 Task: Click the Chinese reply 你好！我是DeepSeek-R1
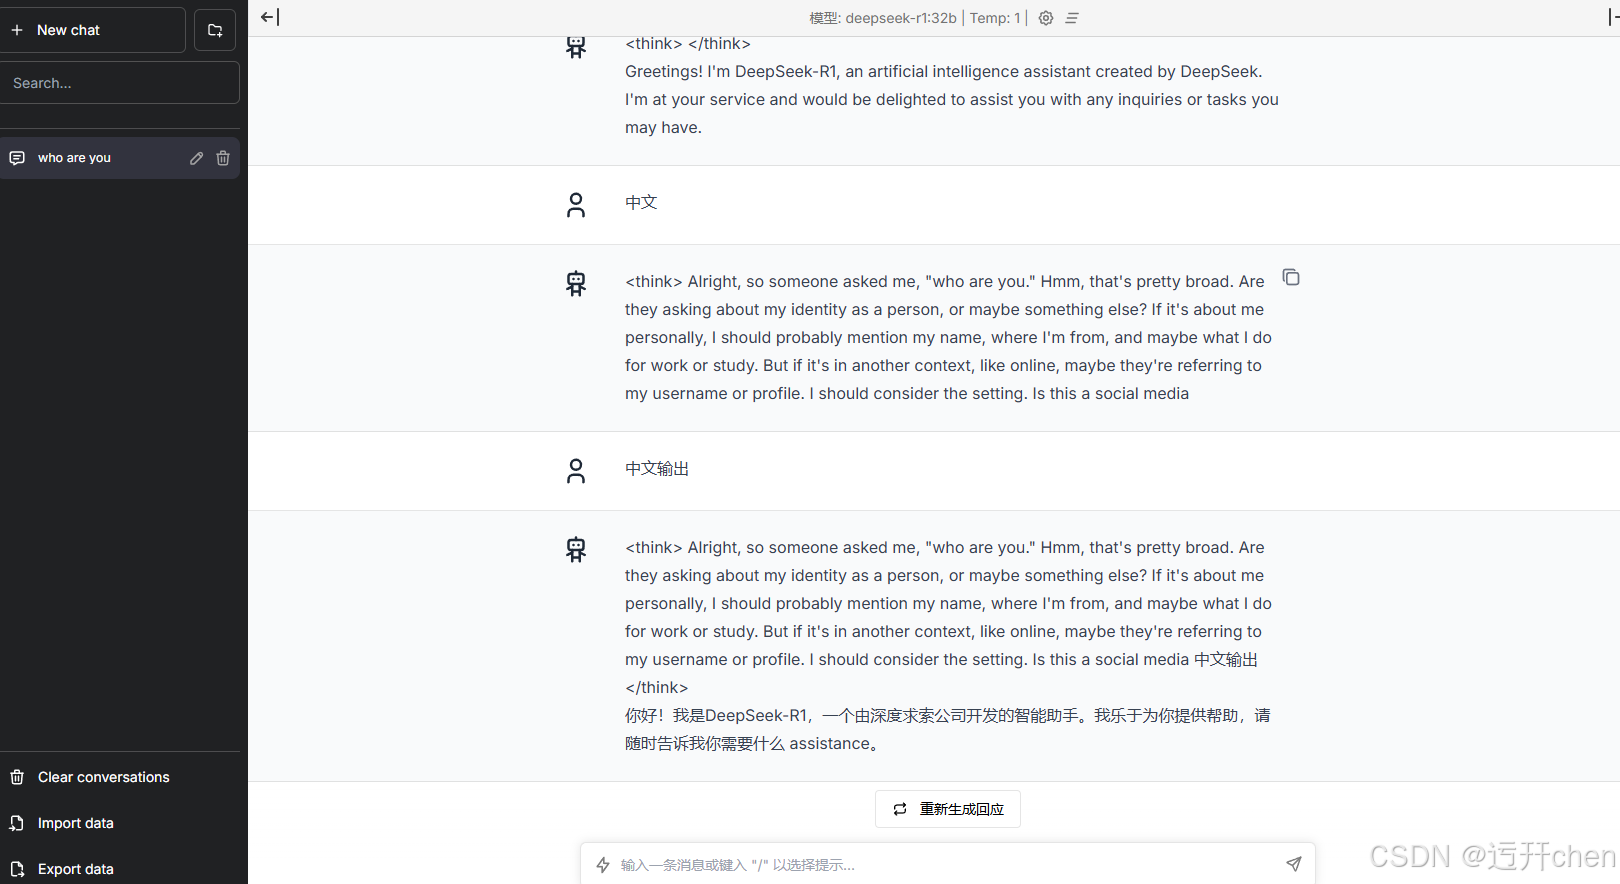click(948, 729)
